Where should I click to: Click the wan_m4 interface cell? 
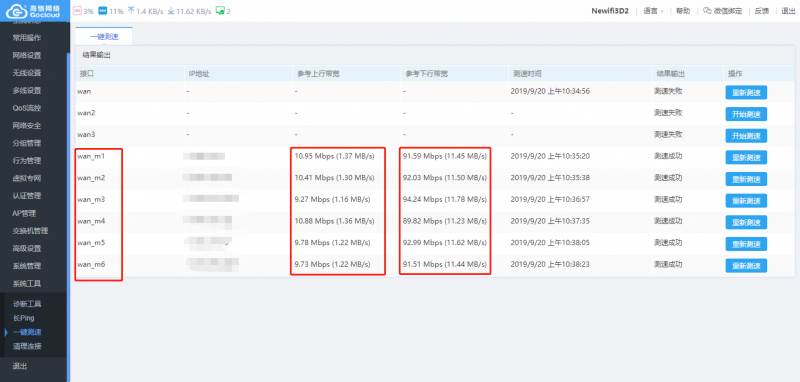pos(91,221)
